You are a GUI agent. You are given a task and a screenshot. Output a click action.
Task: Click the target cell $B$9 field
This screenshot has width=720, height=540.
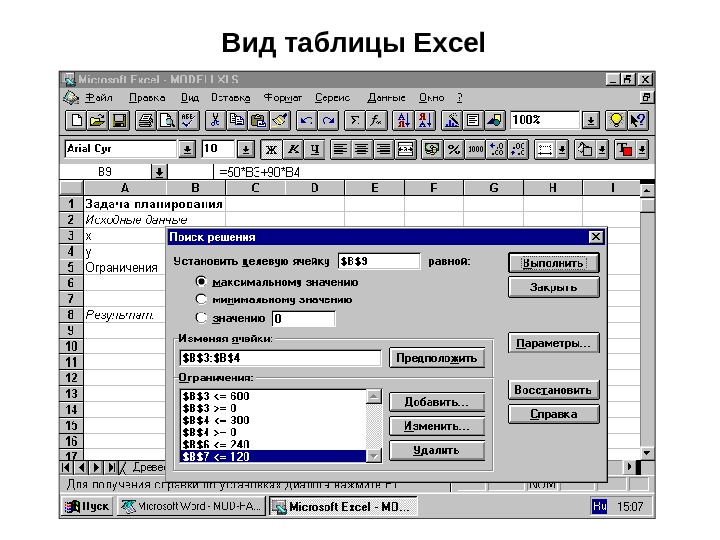click(x=379, y=261)
